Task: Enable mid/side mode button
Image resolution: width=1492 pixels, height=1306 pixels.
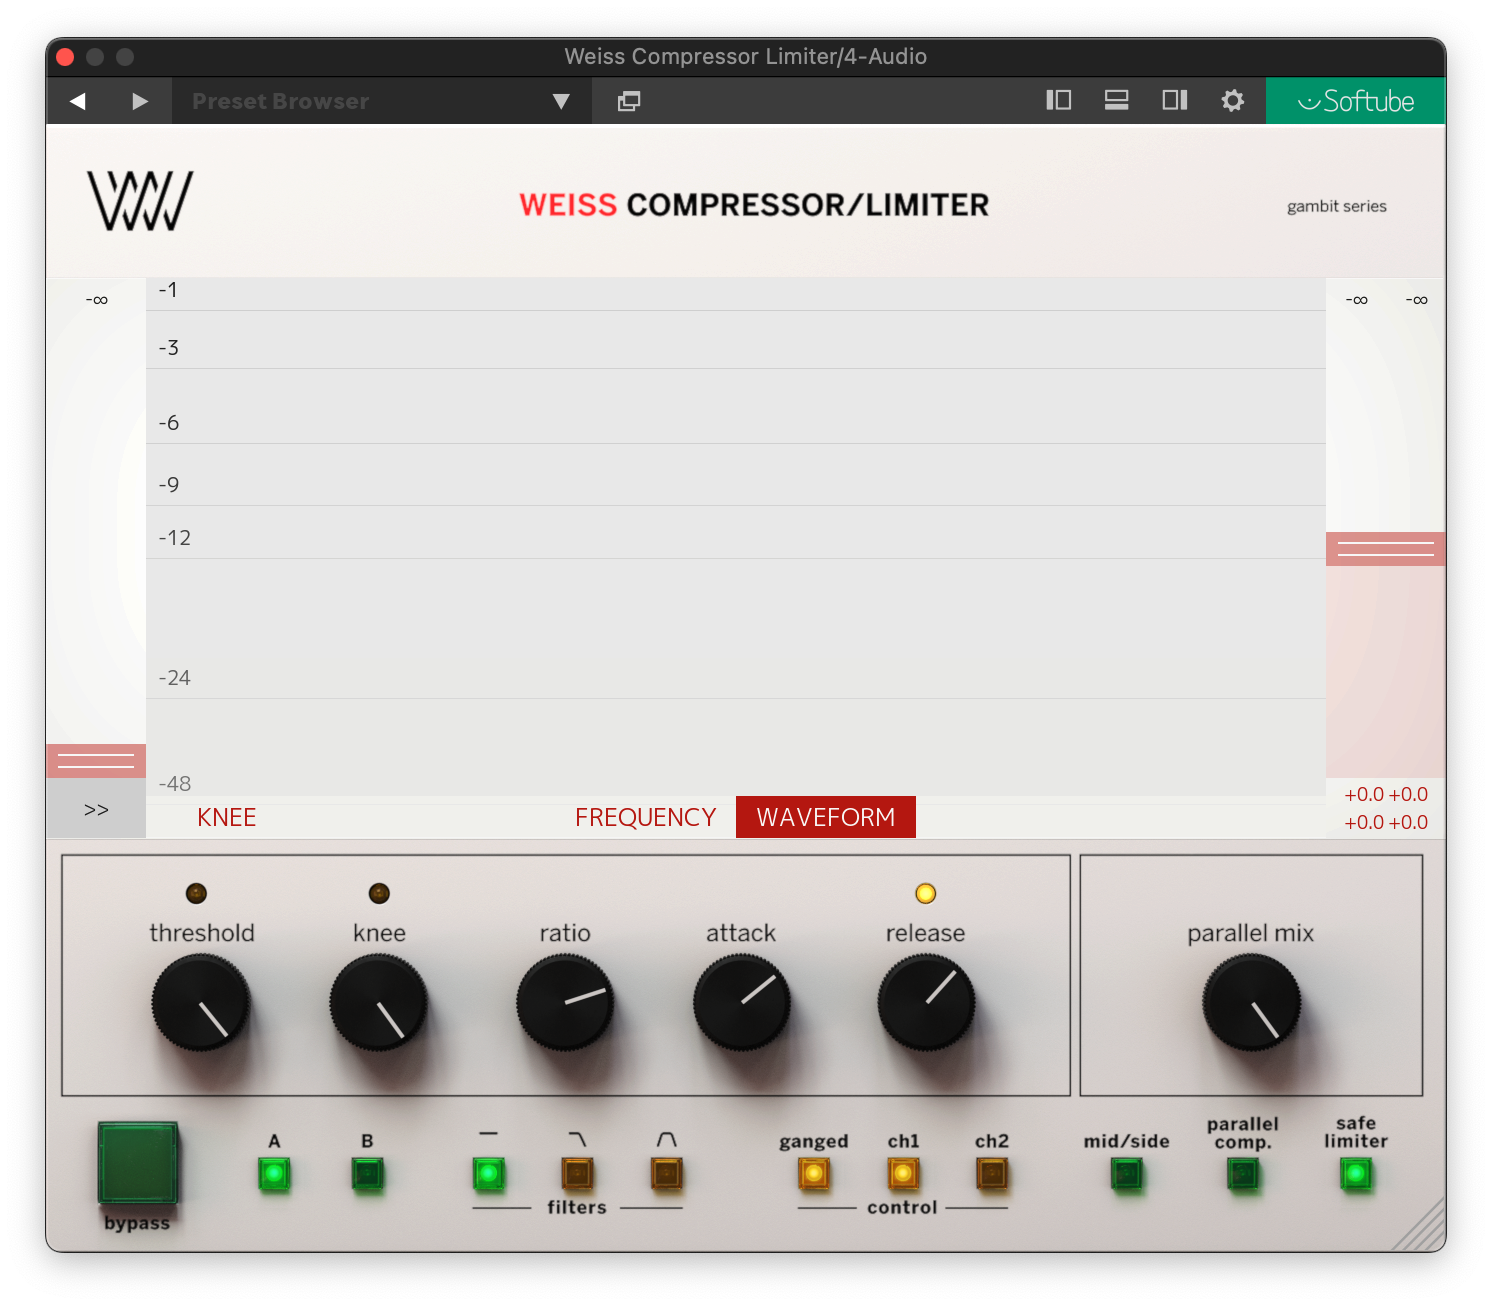Action: 1127,1173
